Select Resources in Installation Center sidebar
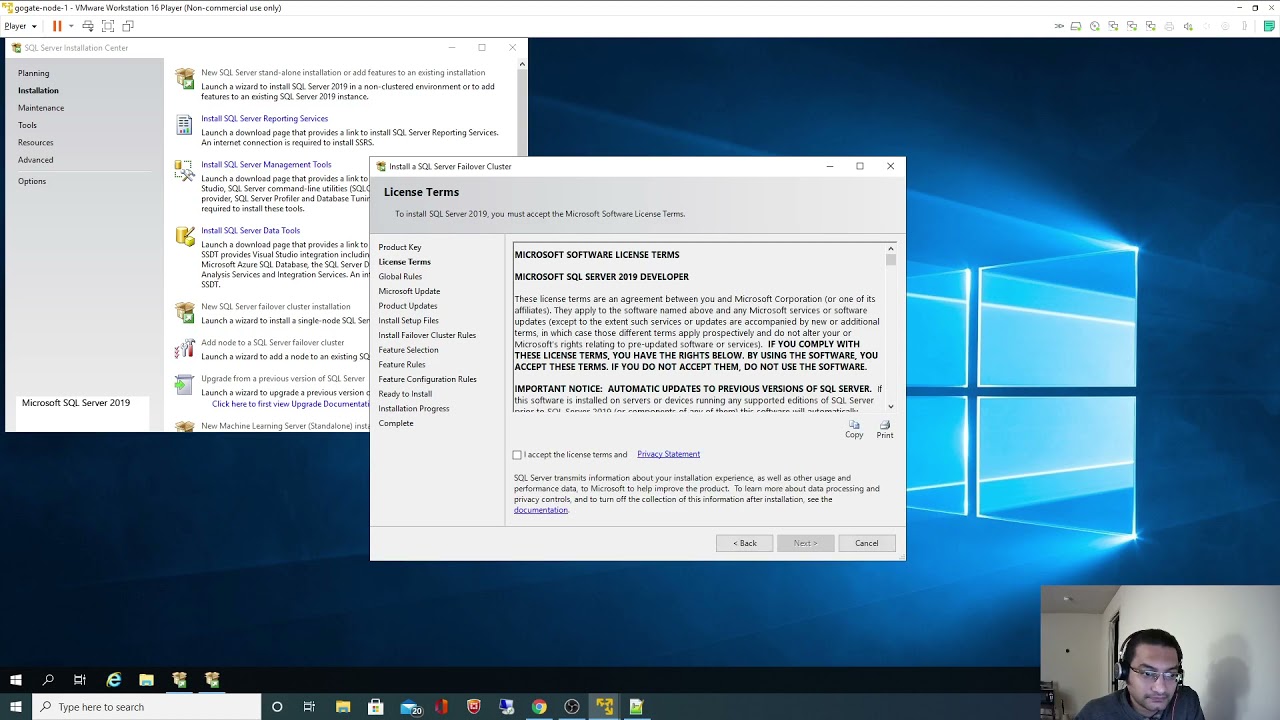The width and height of the screenshot is (1280, 720). (35, 142)
